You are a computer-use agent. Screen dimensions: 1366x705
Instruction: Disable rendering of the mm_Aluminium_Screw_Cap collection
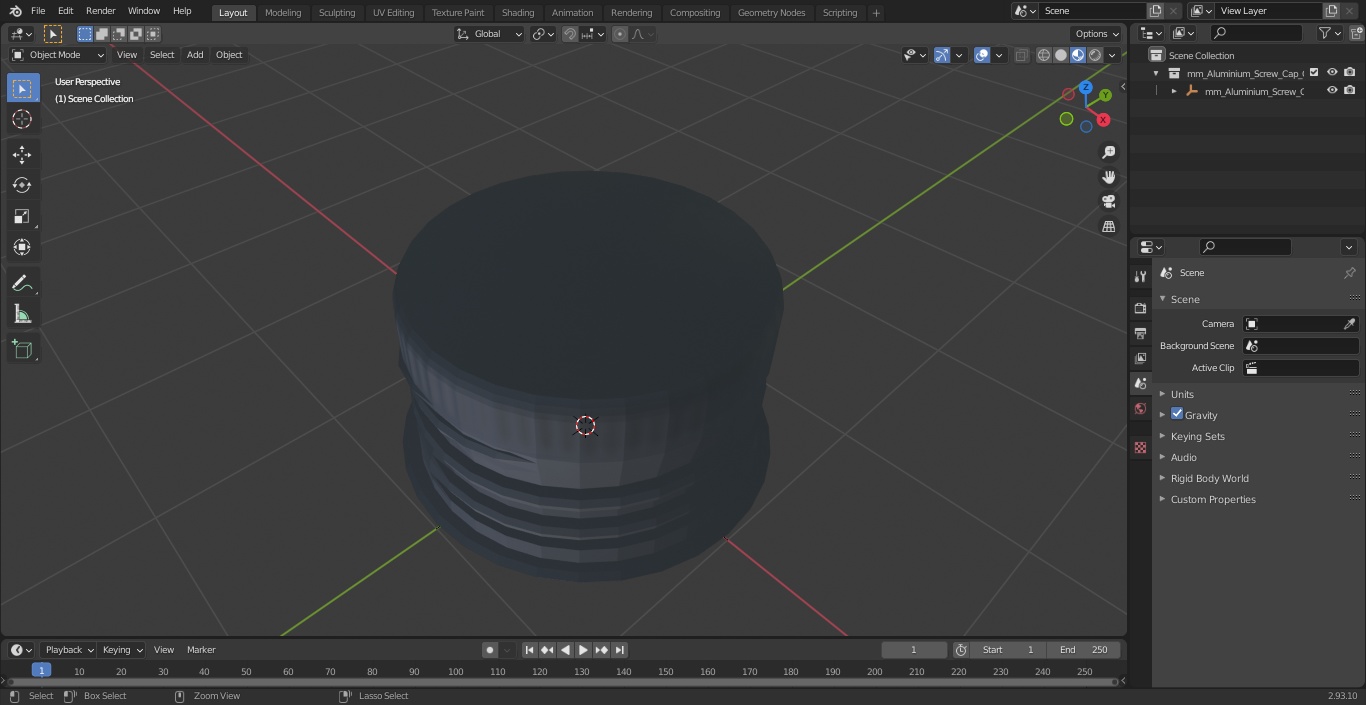[1350, 72]
